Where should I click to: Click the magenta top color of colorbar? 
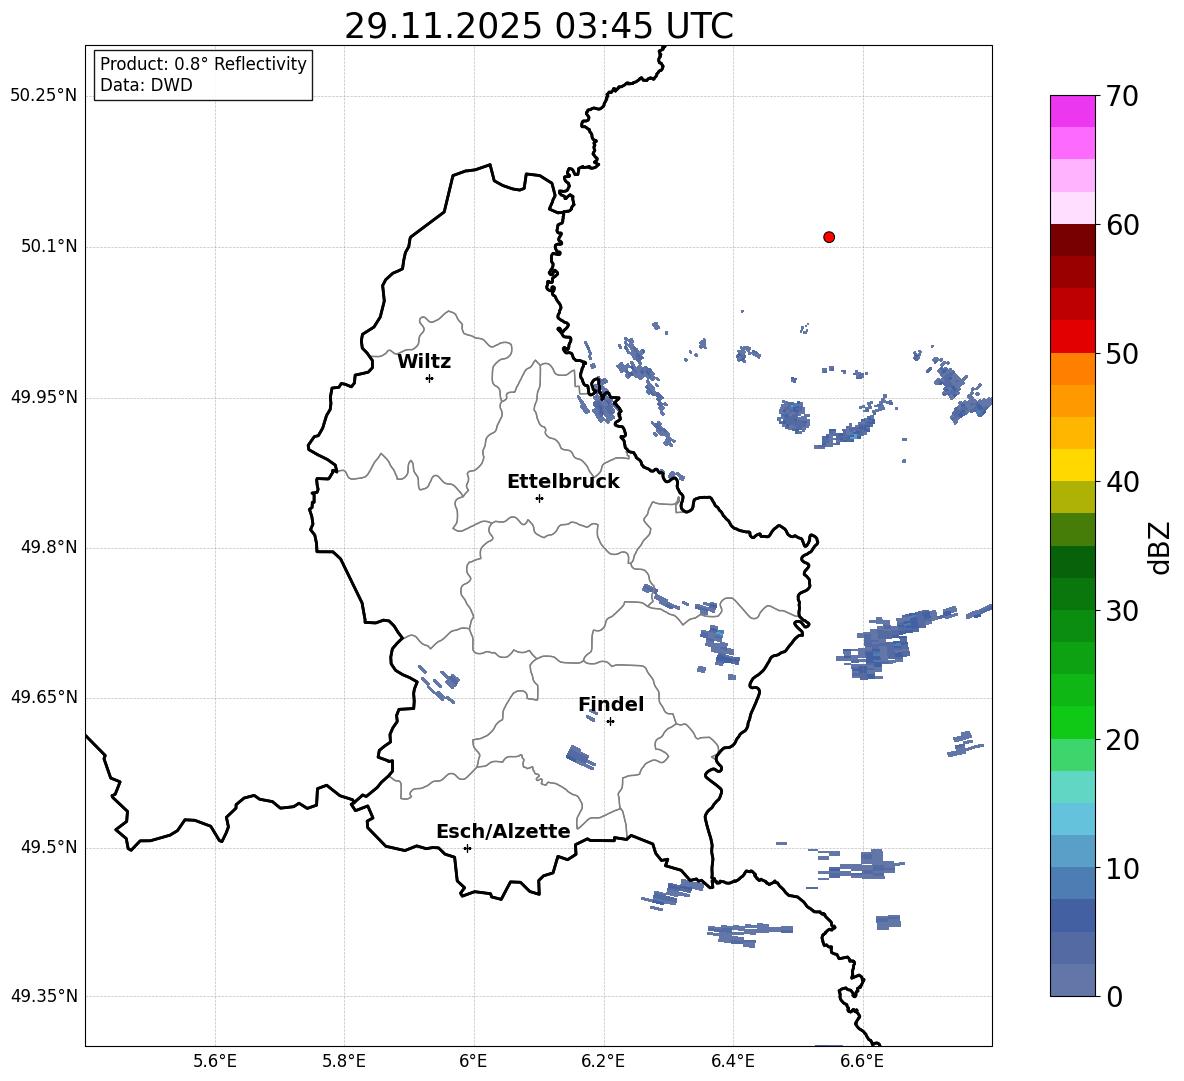click(x=1073, y=111)
